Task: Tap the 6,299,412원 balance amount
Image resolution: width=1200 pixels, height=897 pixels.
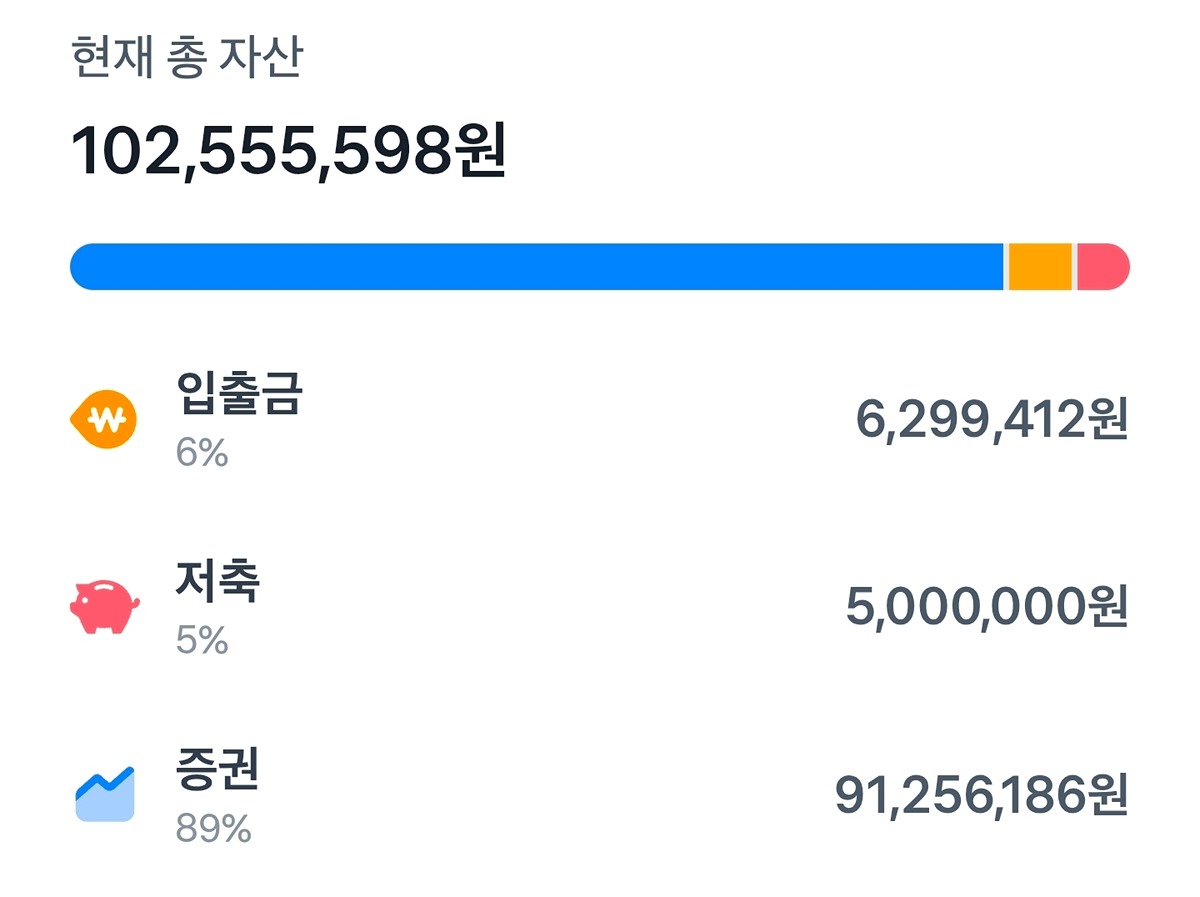Action: 991,420
